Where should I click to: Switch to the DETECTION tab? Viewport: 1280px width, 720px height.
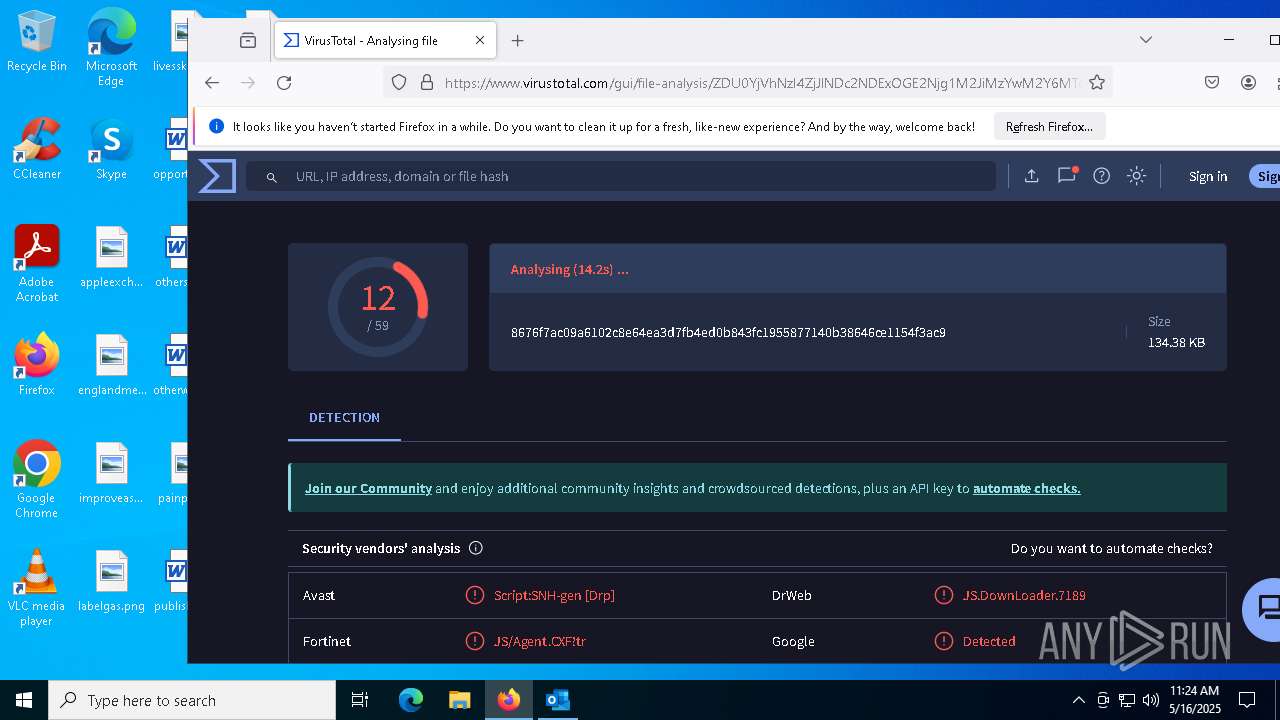click(x=344, y=418)
